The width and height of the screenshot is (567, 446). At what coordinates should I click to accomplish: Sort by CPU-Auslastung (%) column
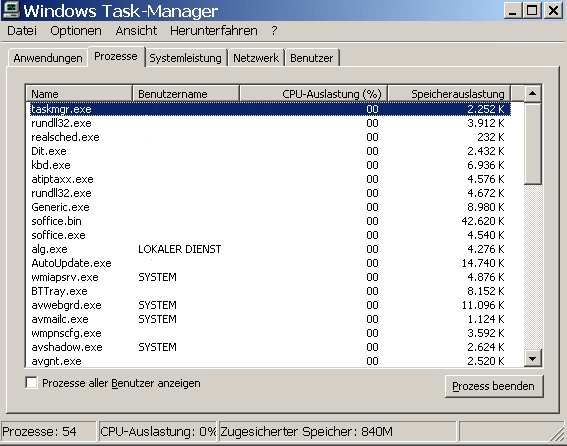pyautogui.click(x=314, y=94)
